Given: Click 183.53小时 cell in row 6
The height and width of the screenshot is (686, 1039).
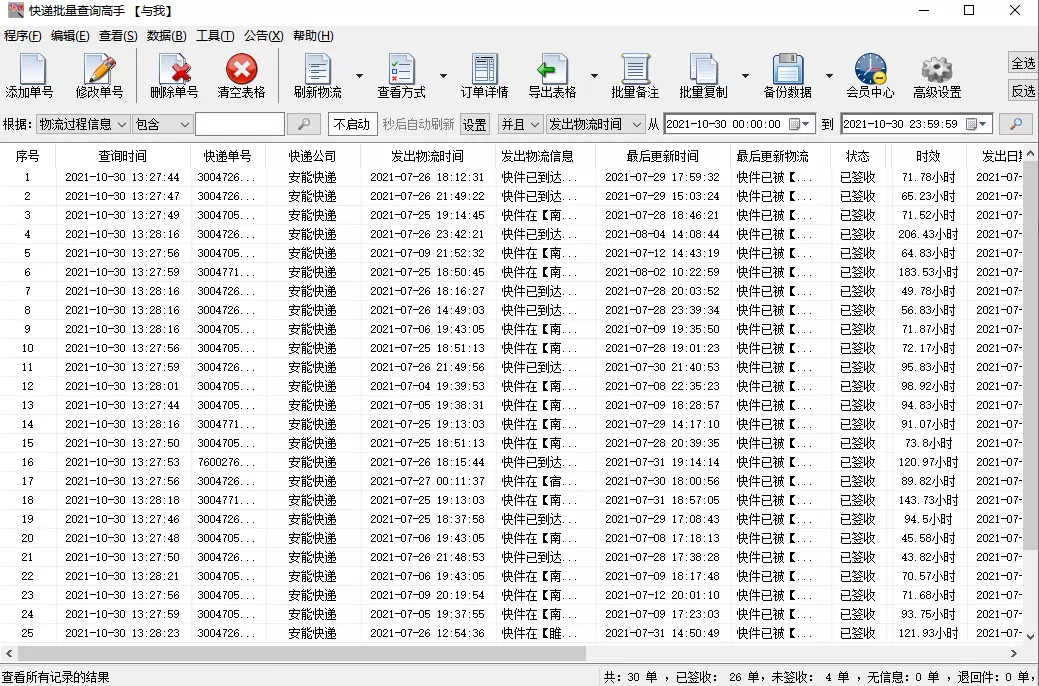Looking at the screenshot, I should point(928,272).
